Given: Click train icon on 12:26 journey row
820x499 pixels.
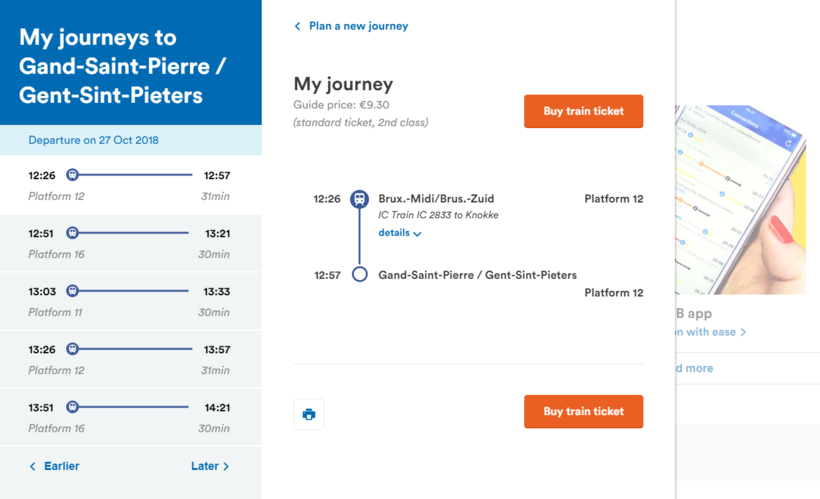Looking at the screenshot, I should (x=72, y=175).
